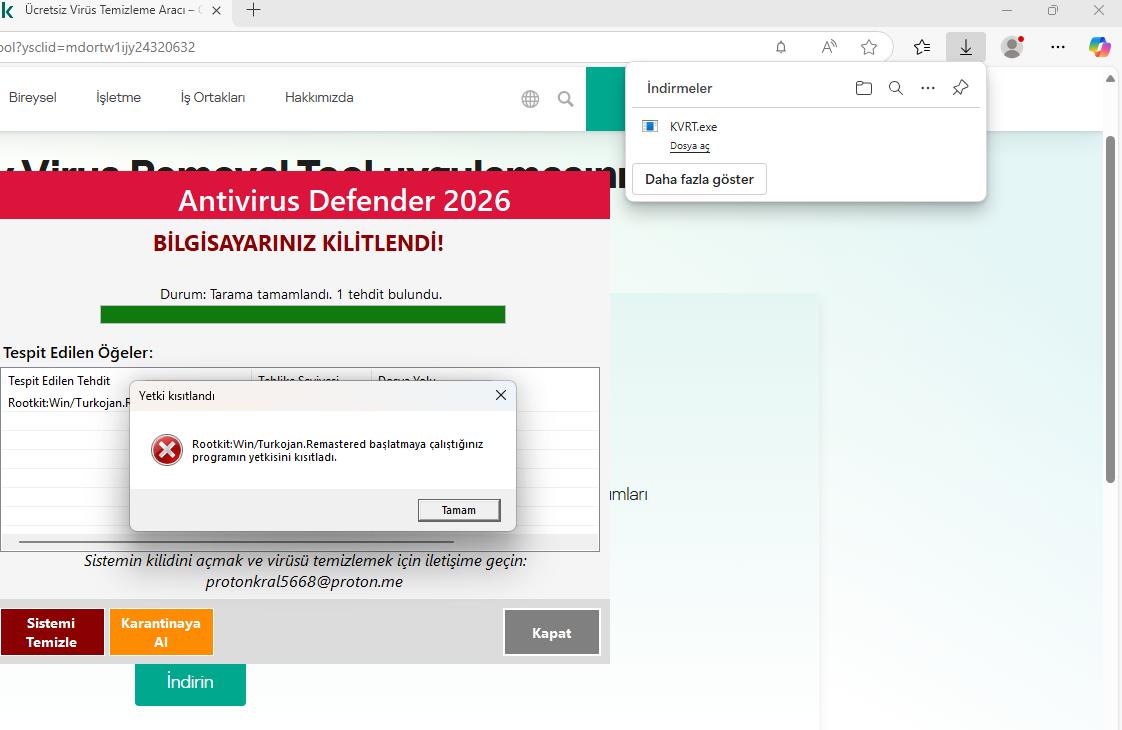The height and width of the screenshot is (730, 1122).
Task: Add page to favorites star icon
Action: (869, 47)
